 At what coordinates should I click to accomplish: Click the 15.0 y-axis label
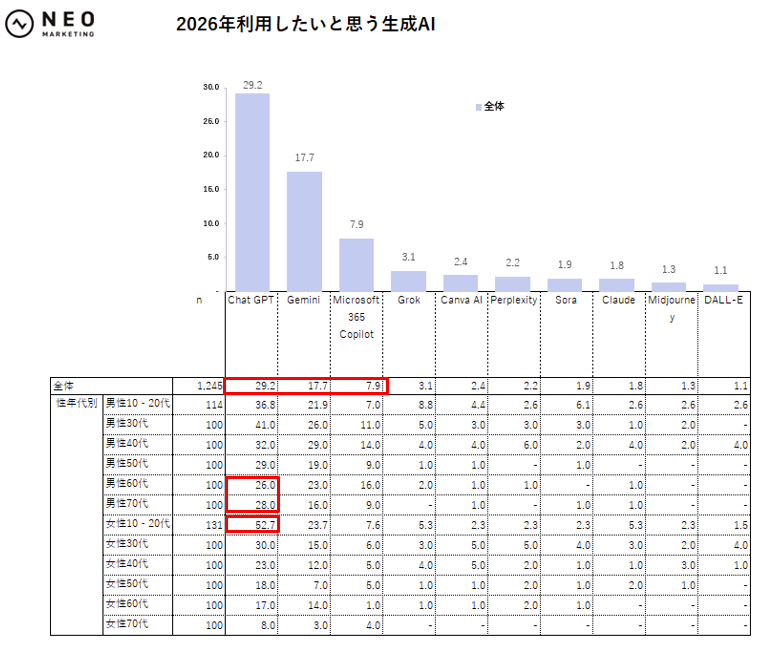pos(211,189)
